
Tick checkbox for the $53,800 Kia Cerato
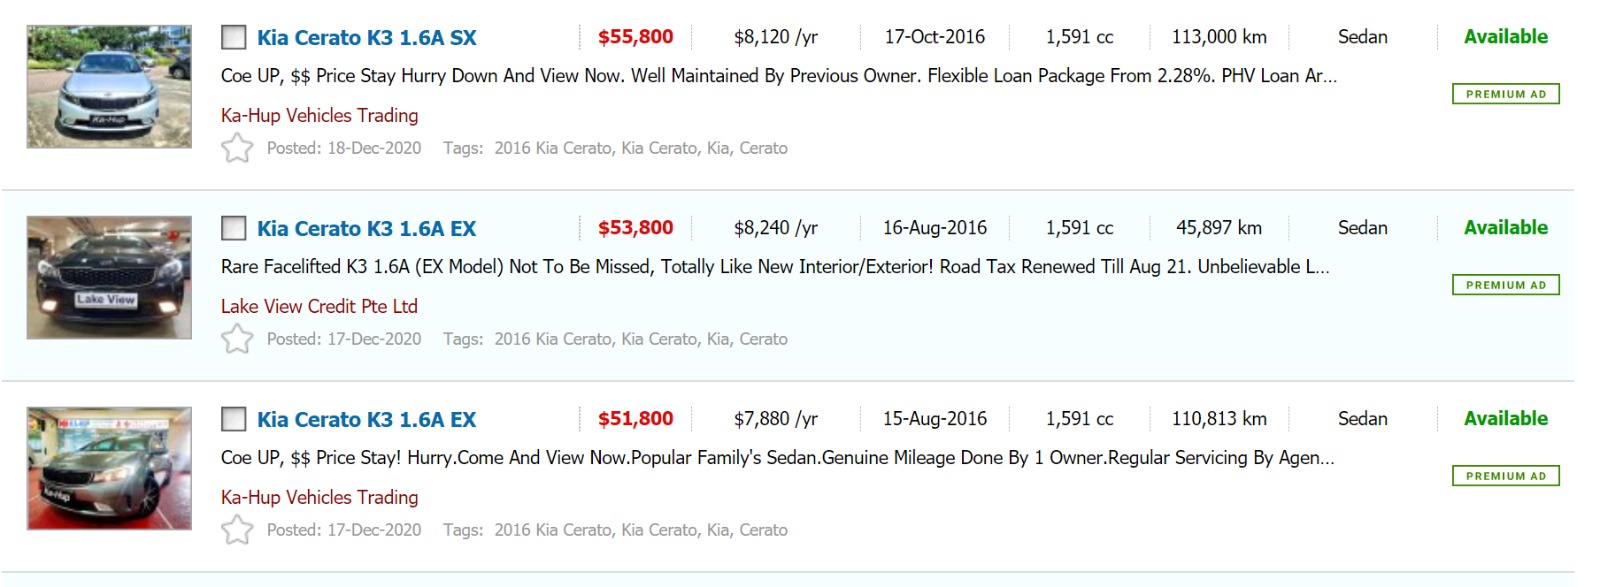(234, 229)
